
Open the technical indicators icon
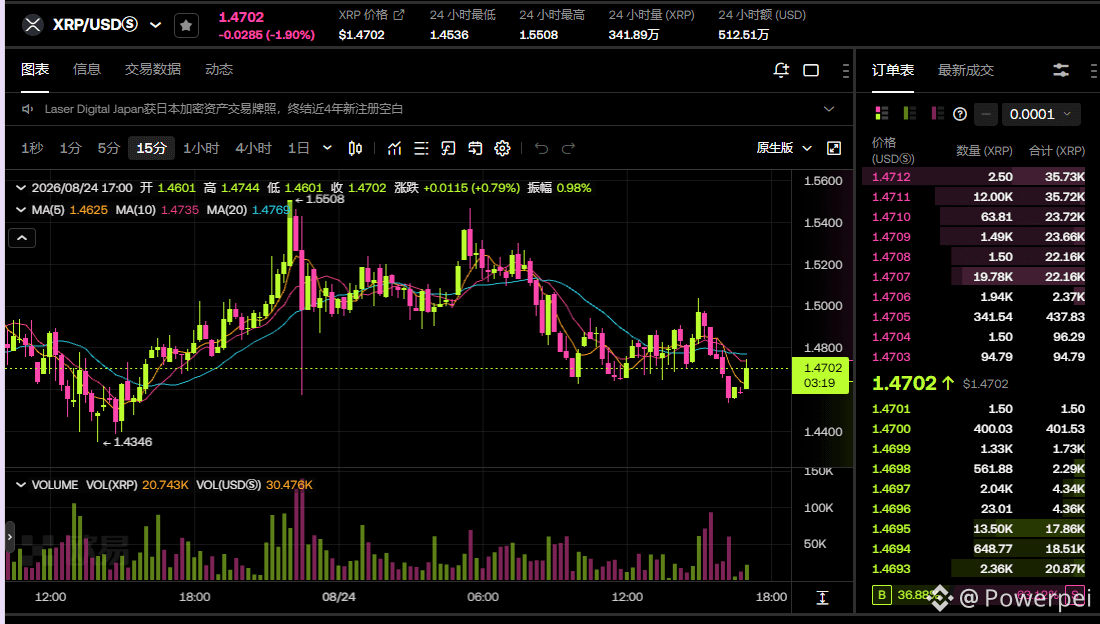coord(394,148)
